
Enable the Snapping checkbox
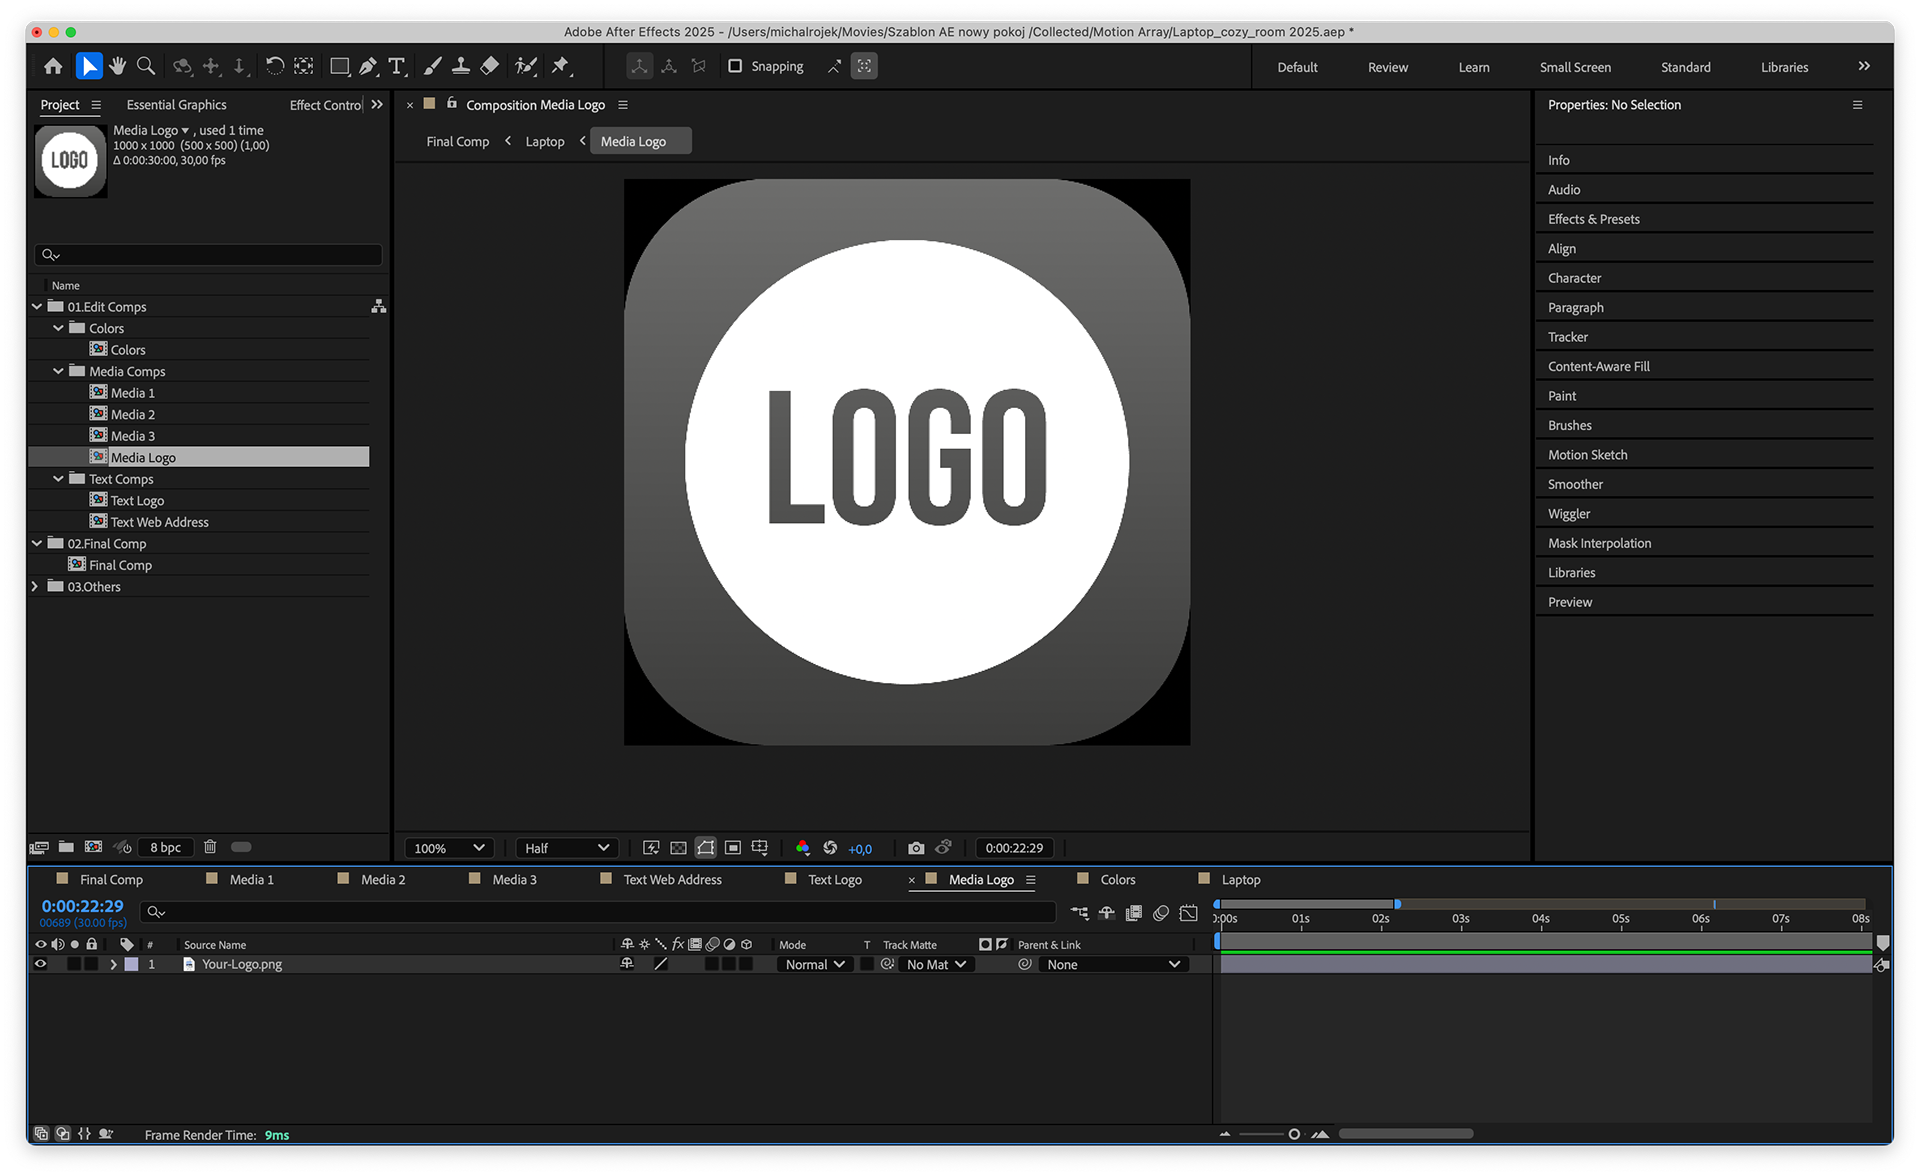tap(735, 66)
